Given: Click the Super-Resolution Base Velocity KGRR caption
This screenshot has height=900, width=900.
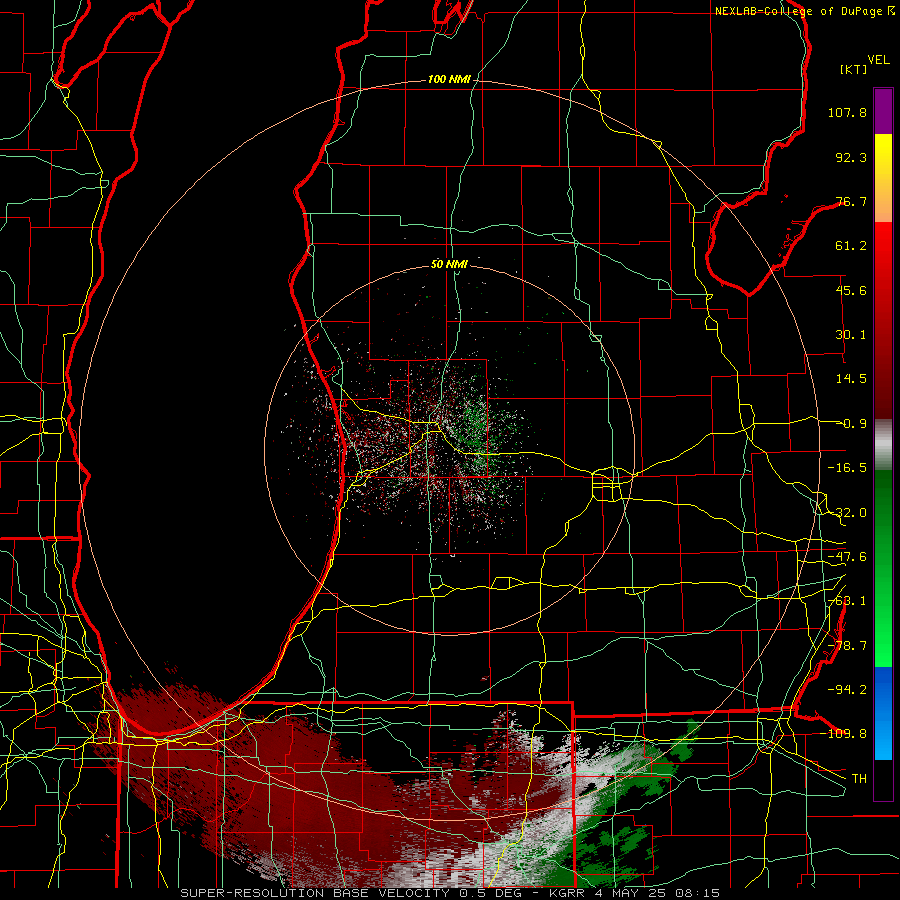Looking at the screenshot, I should click(450, 893).
